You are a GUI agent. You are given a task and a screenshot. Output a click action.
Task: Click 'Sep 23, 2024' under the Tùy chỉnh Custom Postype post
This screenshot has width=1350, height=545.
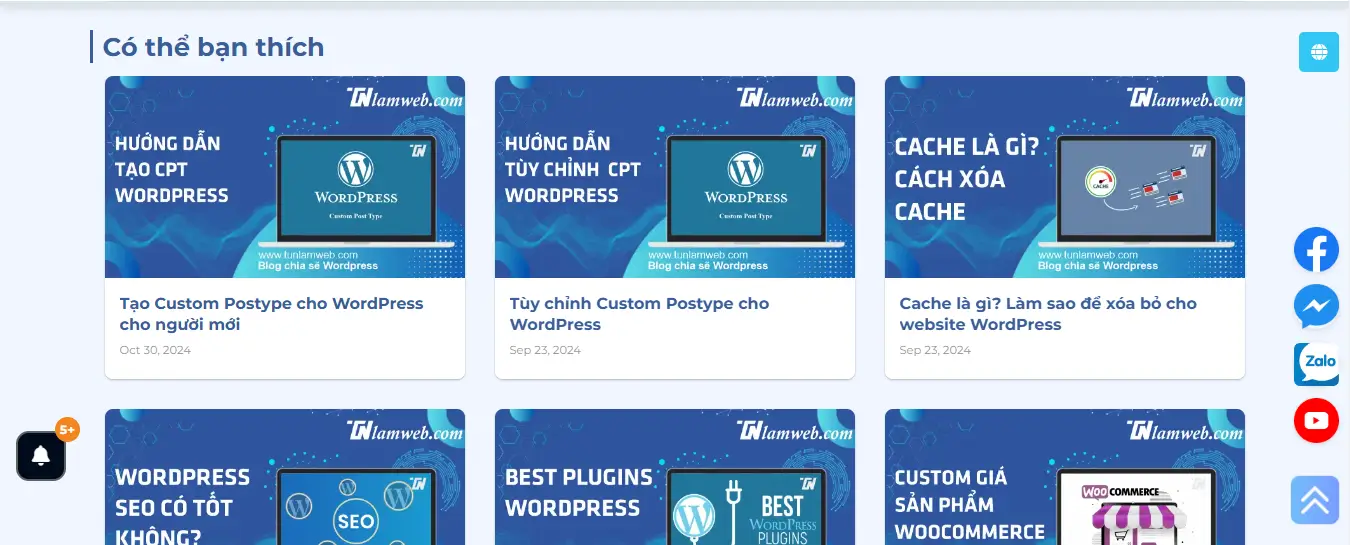(x=545, y=350)
